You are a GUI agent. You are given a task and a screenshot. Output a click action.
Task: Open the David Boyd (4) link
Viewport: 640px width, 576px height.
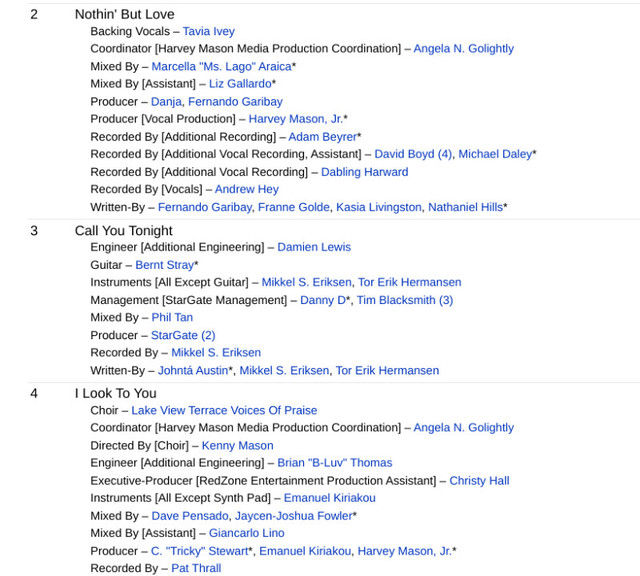click(x=413, y=154)
